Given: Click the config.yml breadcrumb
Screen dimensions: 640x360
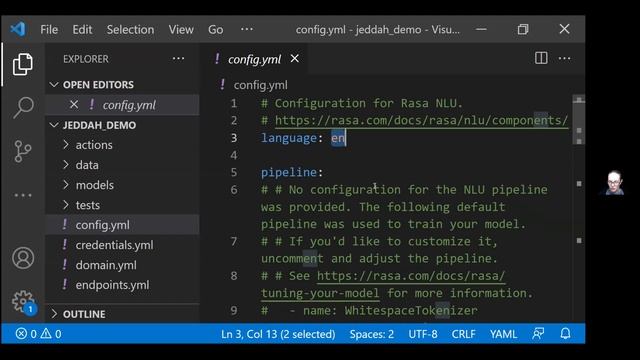Looking at the screenshot, I should click(x=260, y=85).
